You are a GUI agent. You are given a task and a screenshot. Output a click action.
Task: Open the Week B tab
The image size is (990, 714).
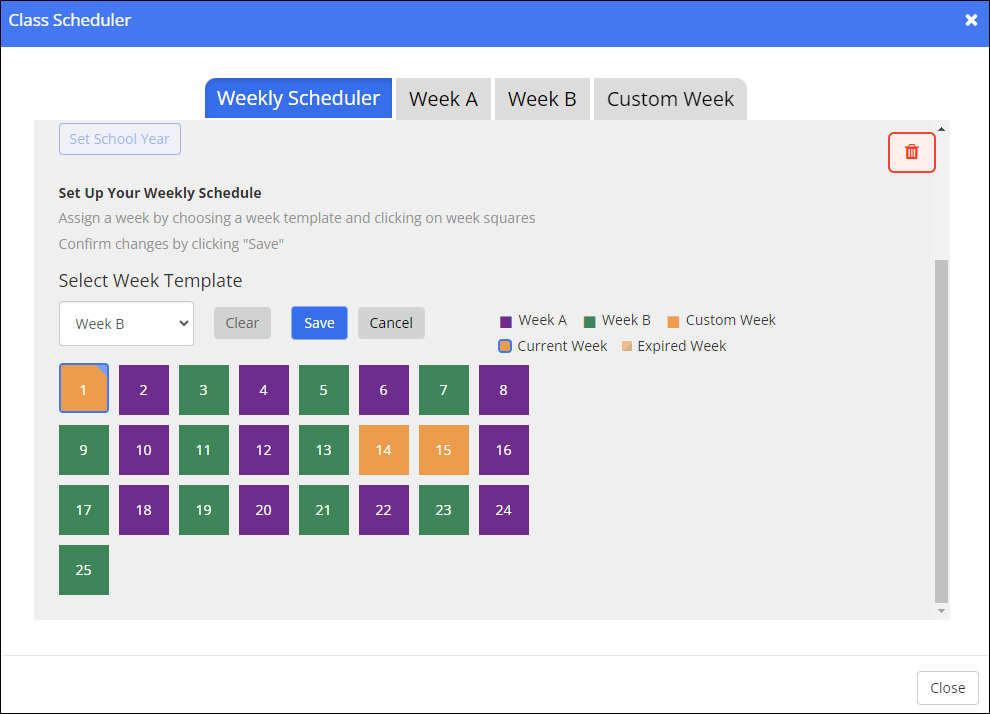click(542, 98)
